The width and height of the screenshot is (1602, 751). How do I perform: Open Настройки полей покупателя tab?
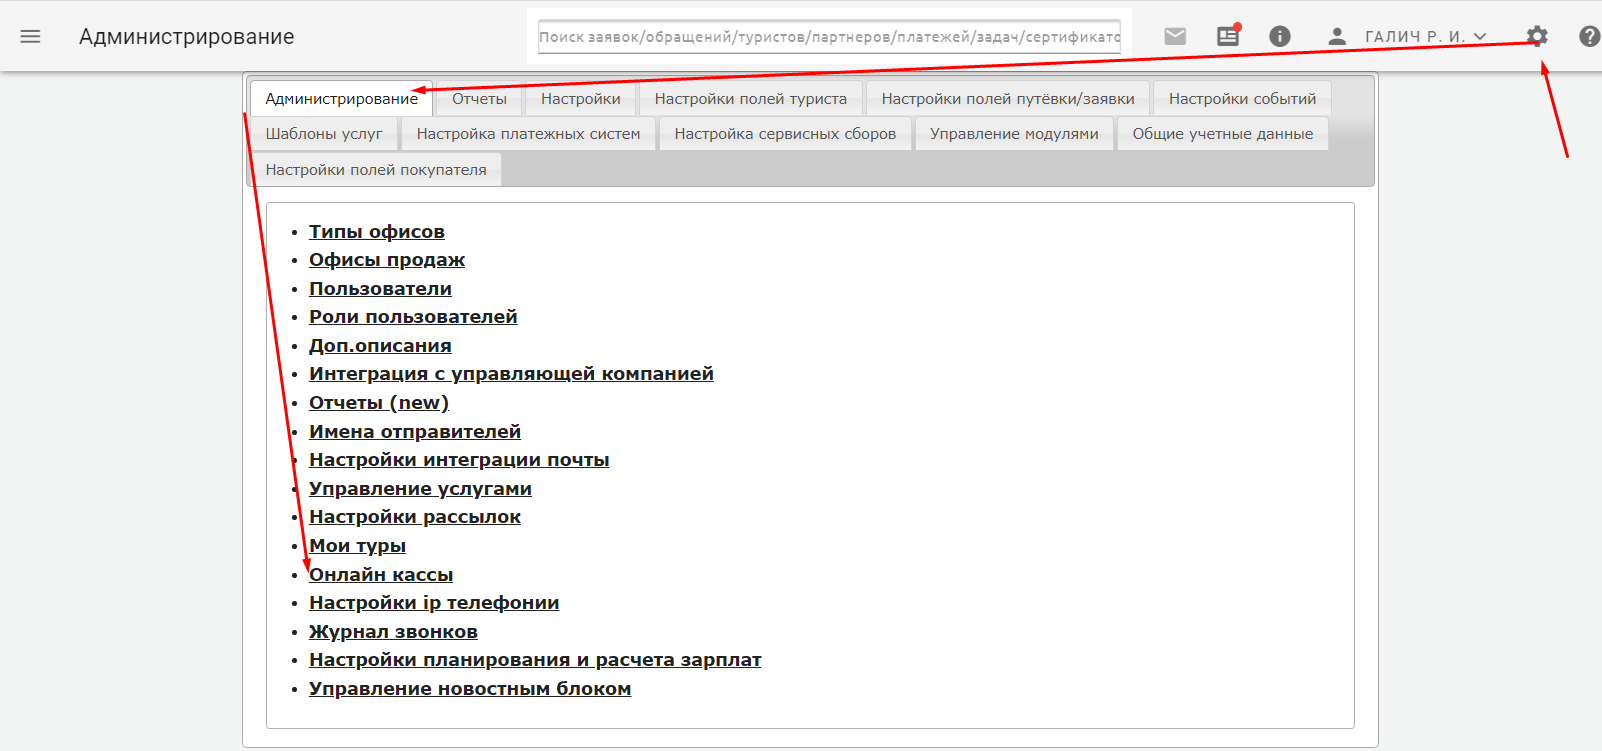376,170
